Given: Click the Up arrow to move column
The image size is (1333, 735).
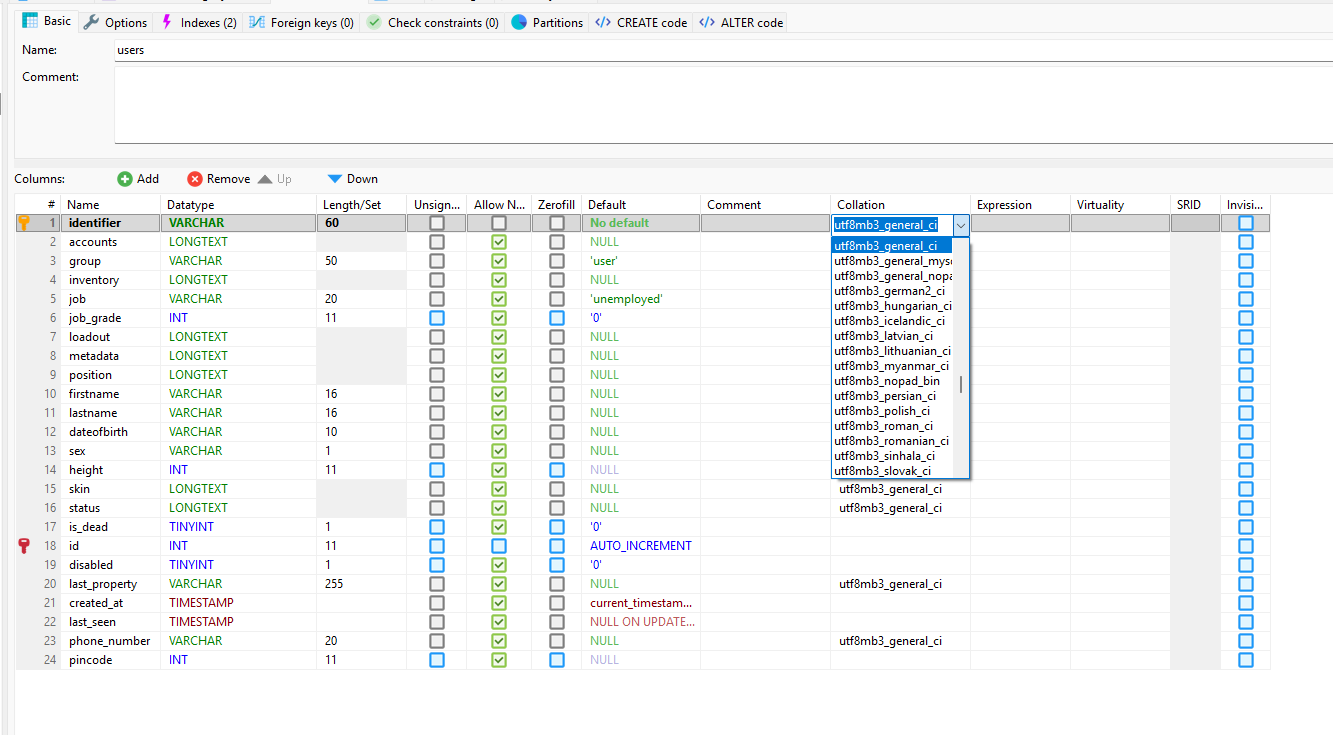Looking at the screenshot, I should tap(265, 179).
